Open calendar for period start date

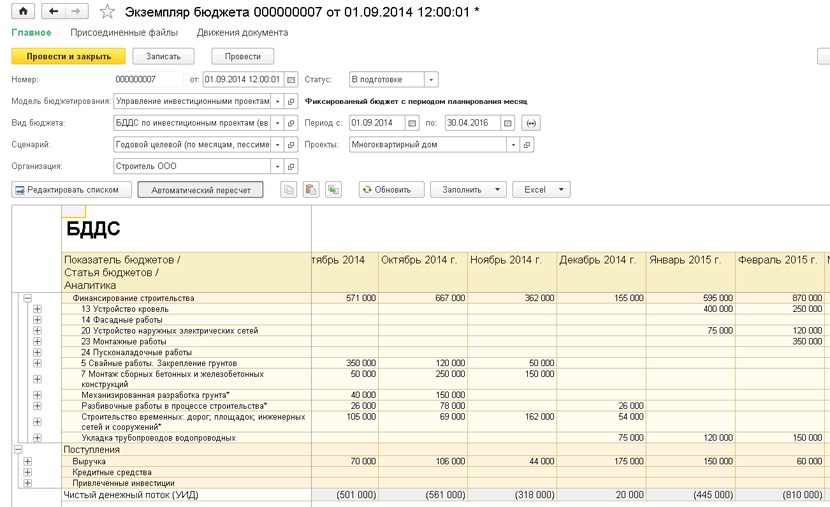(x=412, y=123)
